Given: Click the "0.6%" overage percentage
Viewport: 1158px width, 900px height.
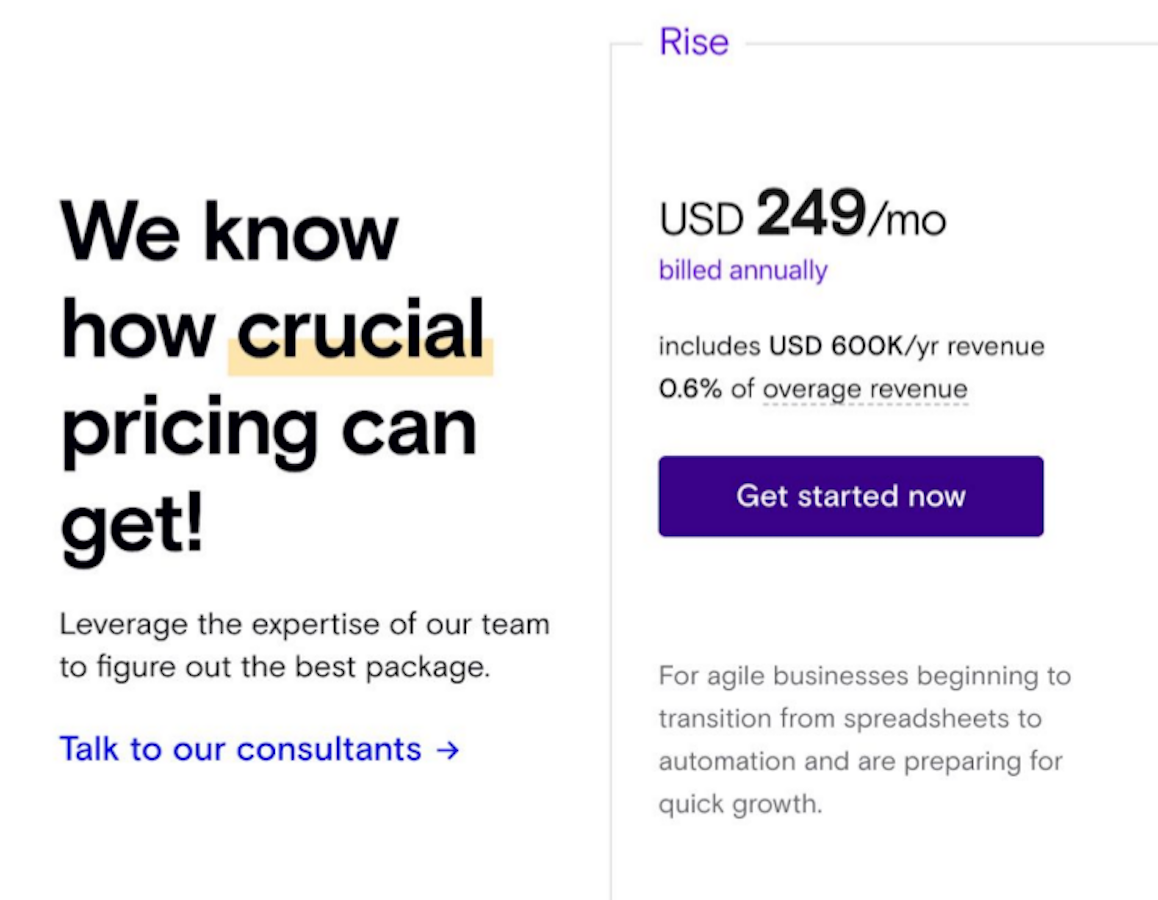Looking at the screenshot, I should [x=690, y=389].
